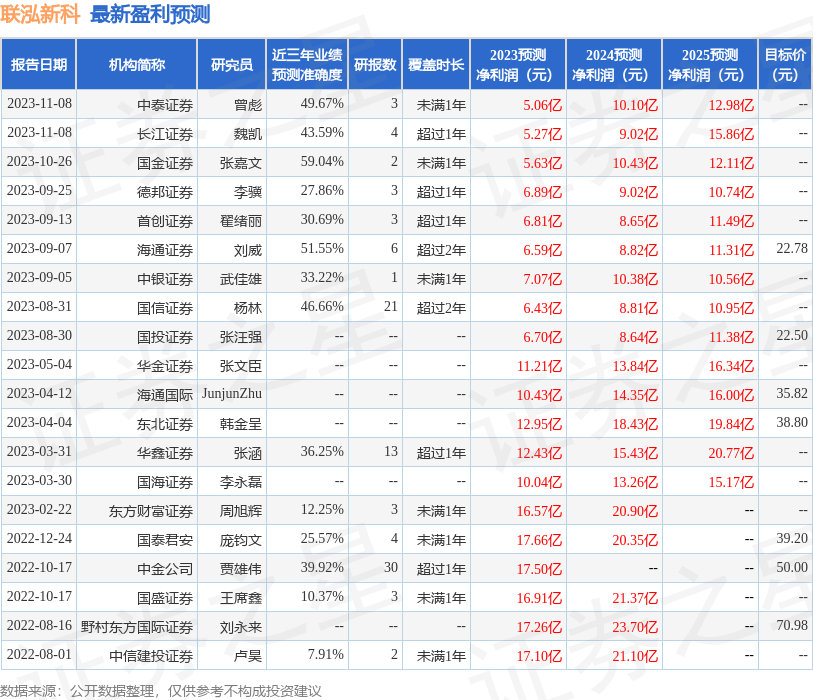Click the 目标价 column header
813x700 pixels.
click(x=785, y=64)
